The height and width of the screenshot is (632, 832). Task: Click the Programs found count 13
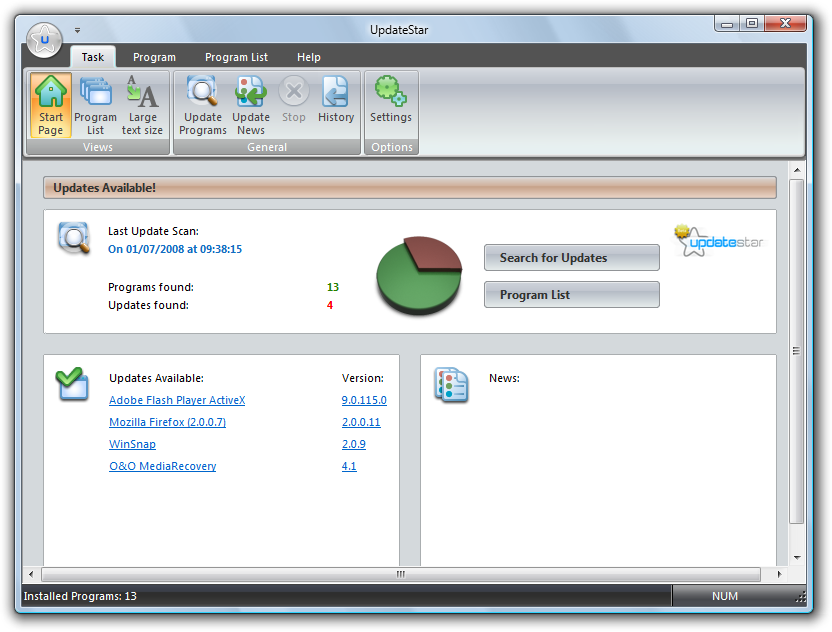pyautogui.click(x=333, y=287)
